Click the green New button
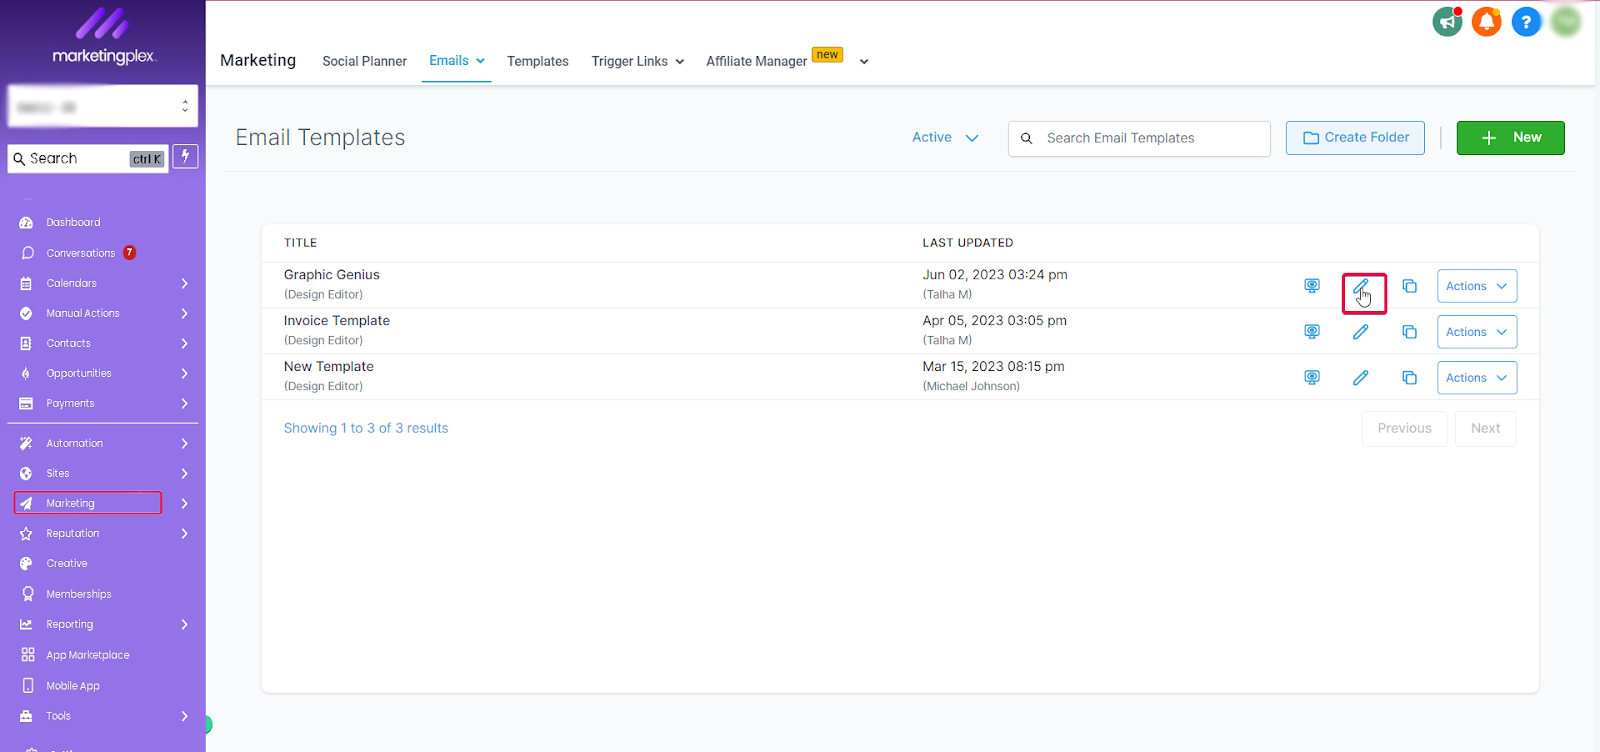The width and height of the screenshot is (1600, 752). tap(1510, 138)
